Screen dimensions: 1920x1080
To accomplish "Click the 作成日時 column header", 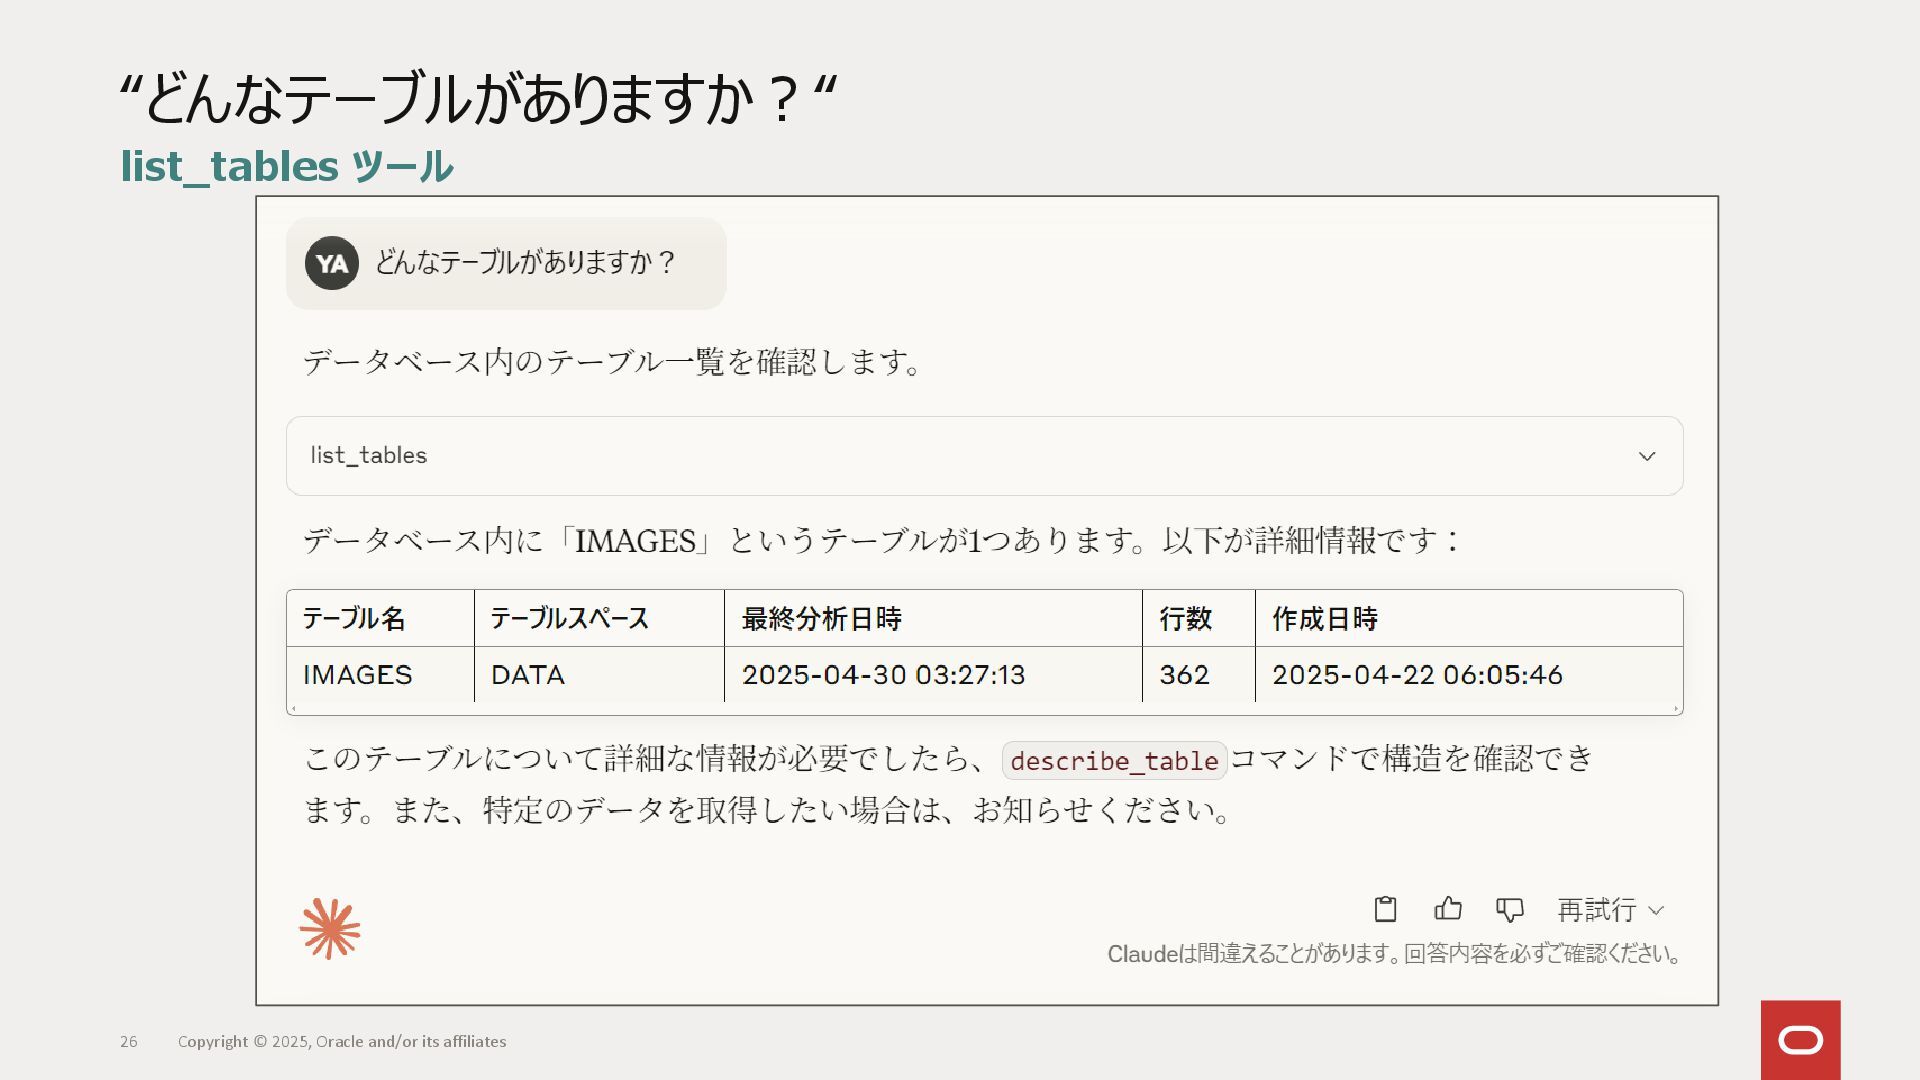I will point(1324,619).
